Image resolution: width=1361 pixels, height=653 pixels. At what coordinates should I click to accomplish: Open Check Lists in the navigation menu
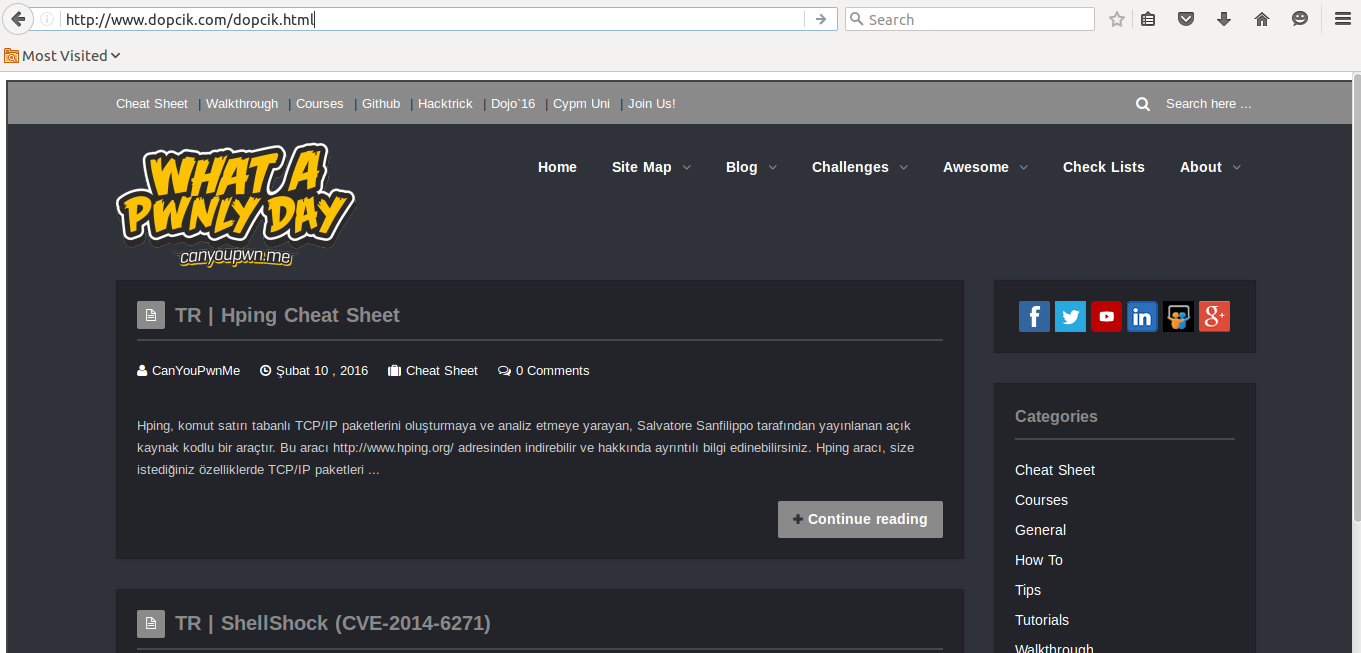pos(1103,167)
